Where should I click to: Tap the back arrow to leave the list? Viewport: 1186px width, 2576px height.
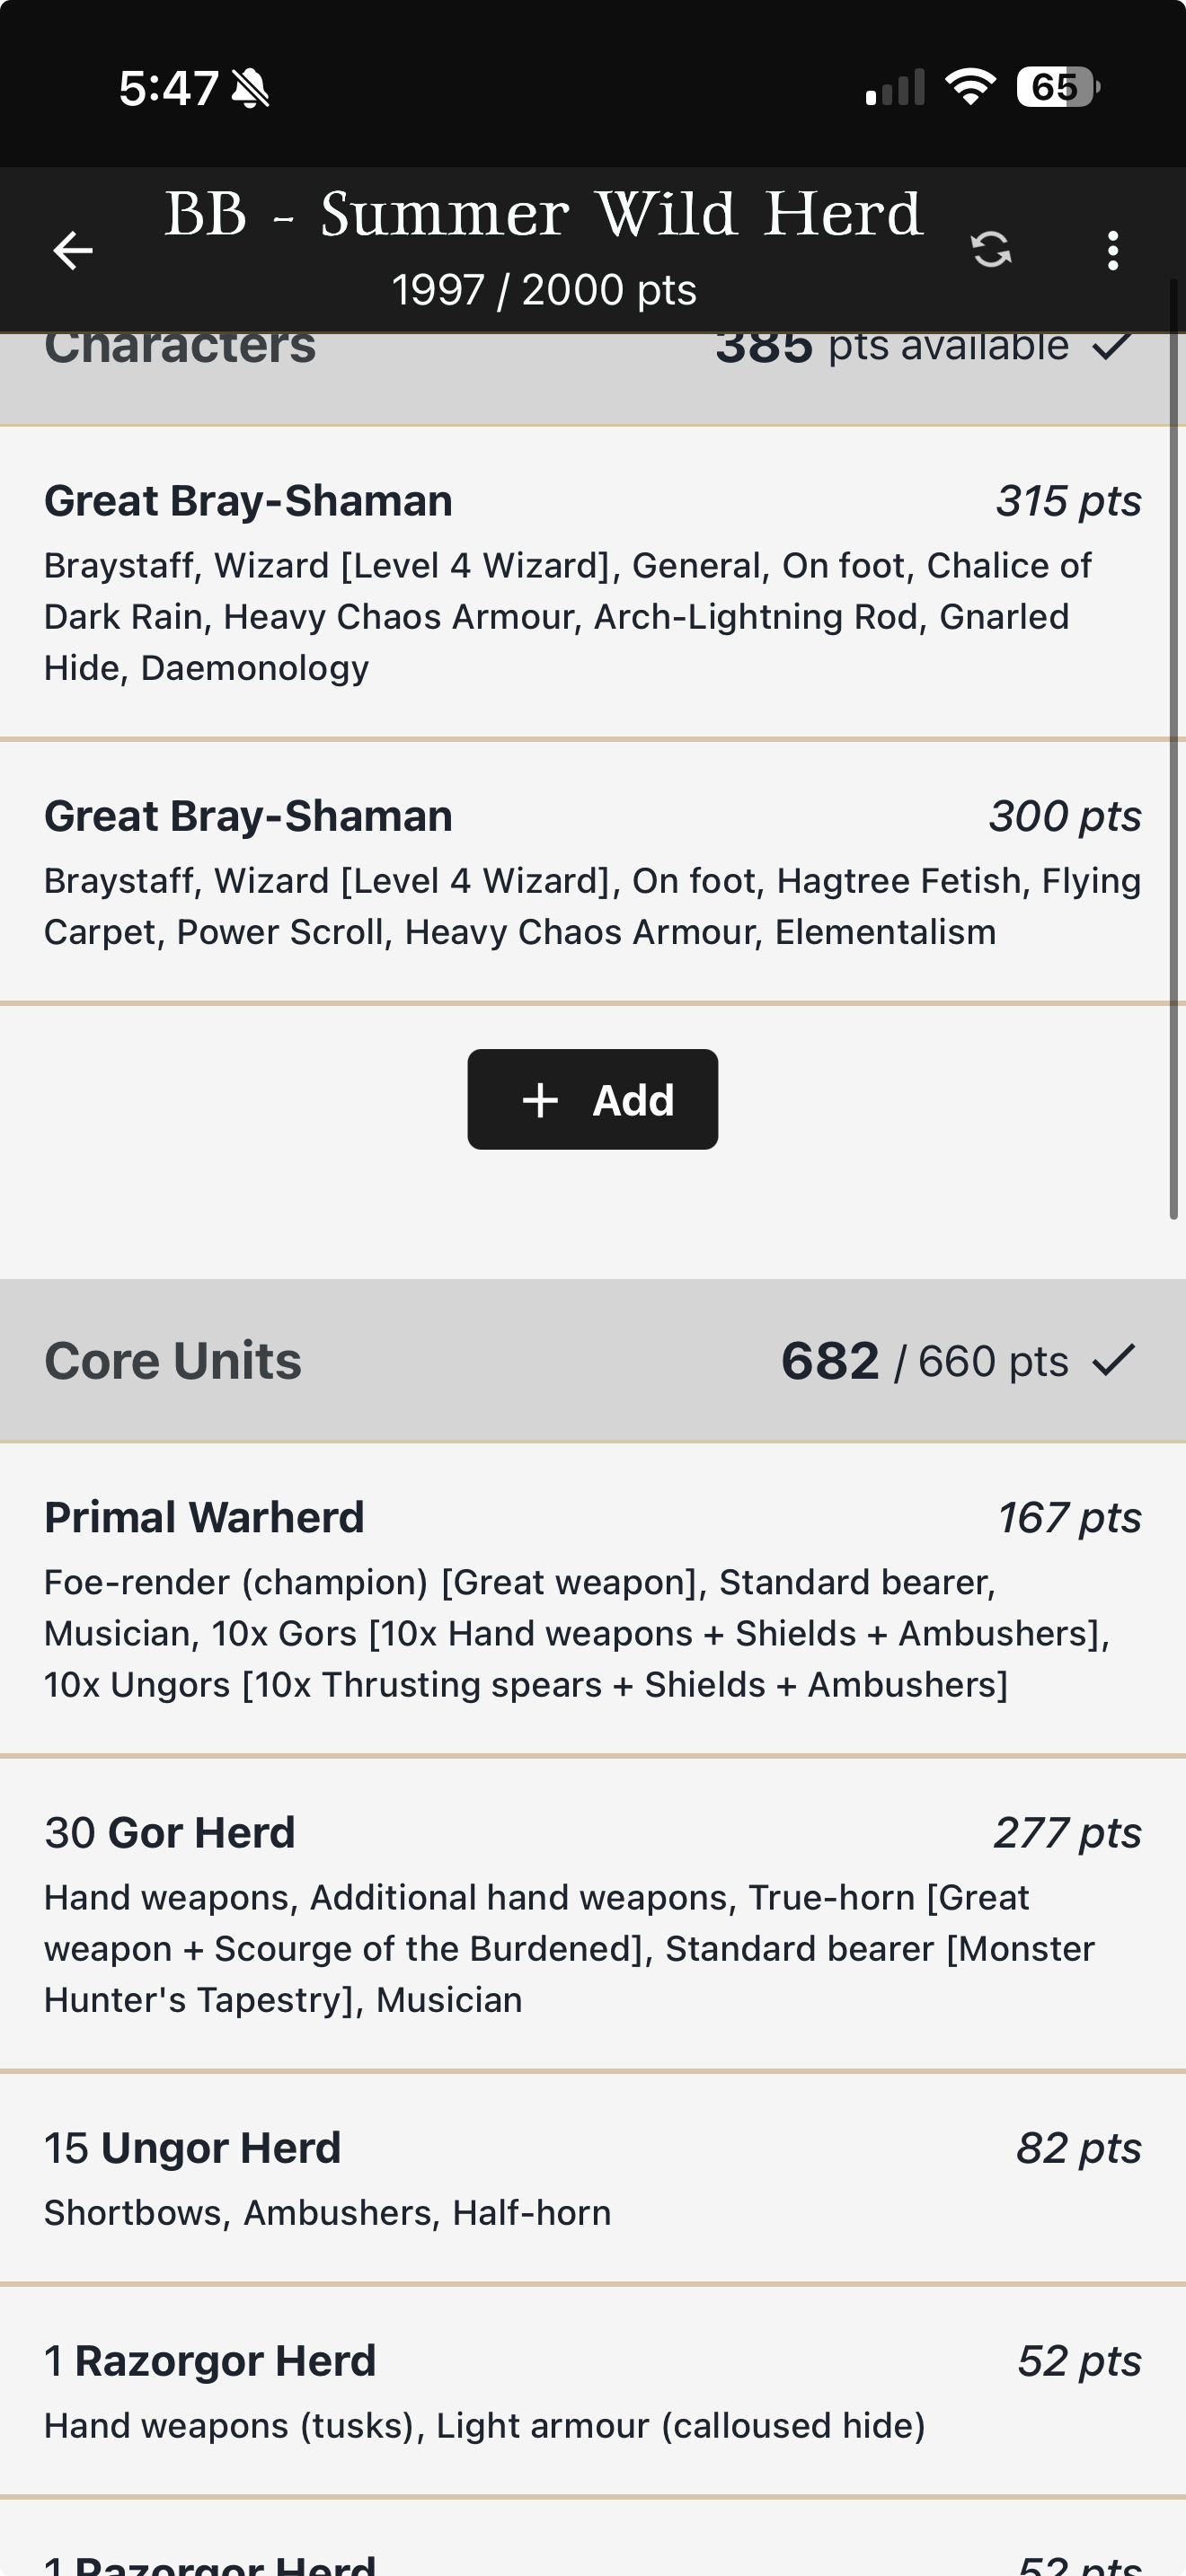pos(72,250)
